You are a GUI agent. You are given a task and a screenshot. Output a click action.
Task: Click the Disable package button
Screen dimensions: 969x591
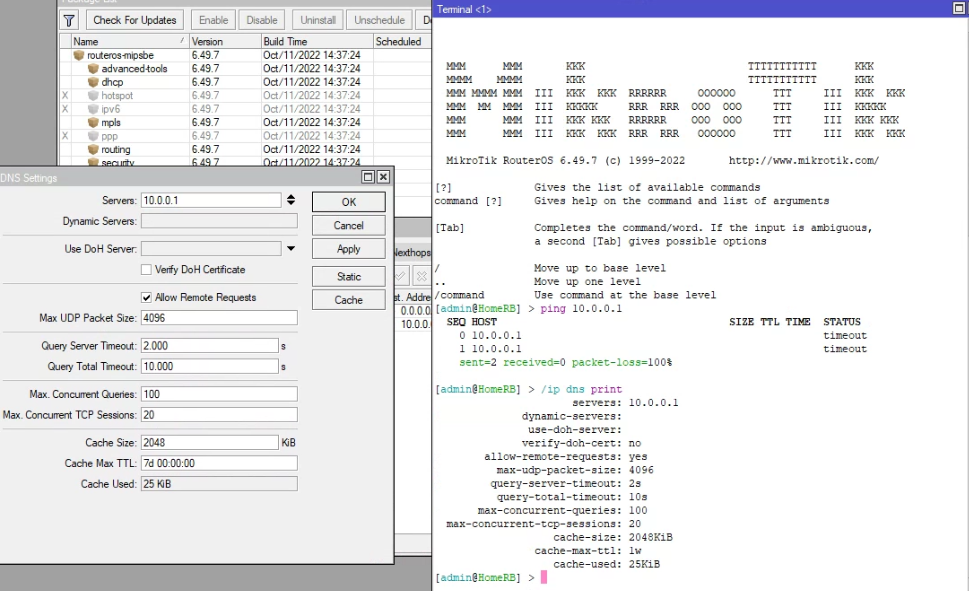[262, 20]
